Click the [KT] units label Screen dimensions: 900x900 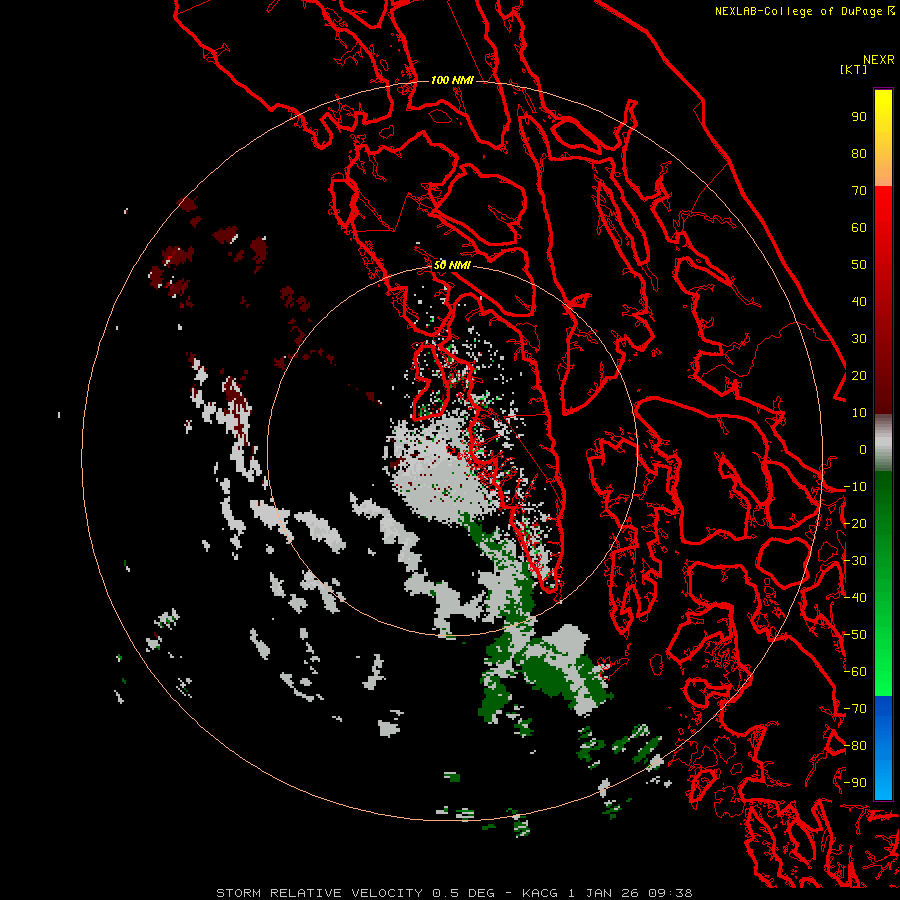853,69
